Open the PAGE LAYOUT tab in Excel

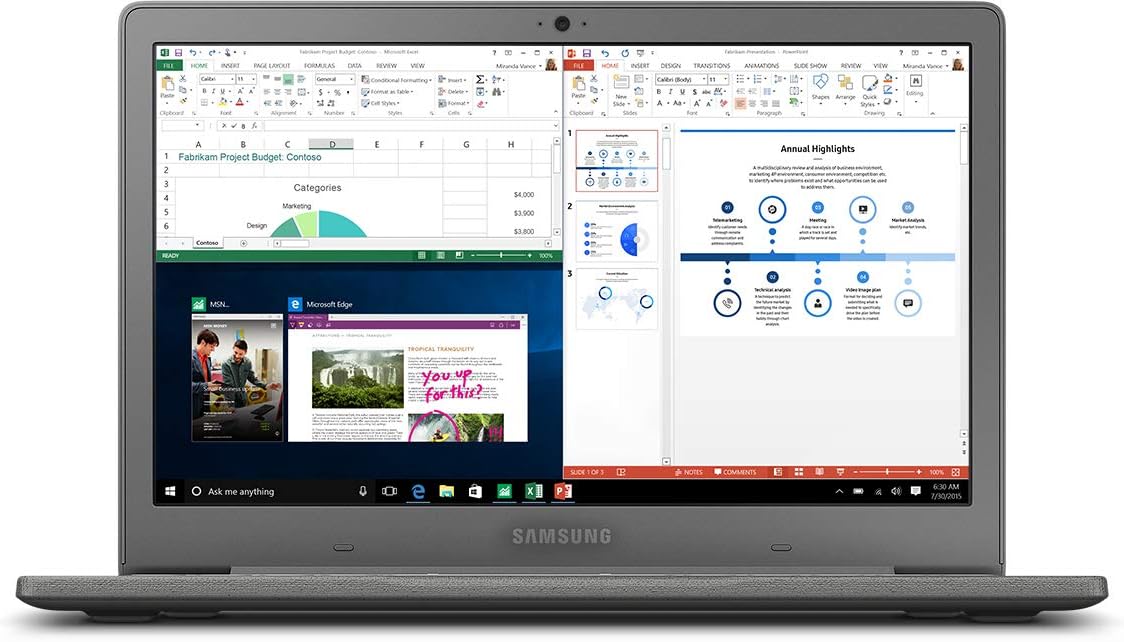click(x=272, y=66)
